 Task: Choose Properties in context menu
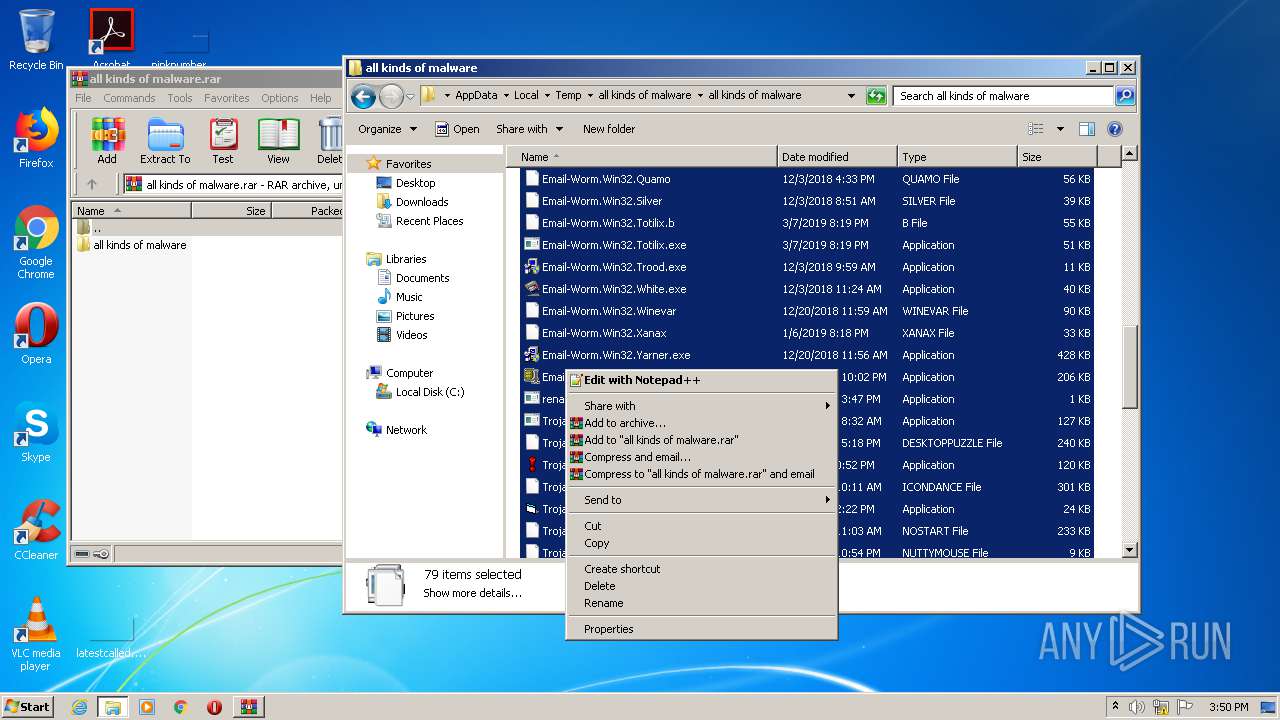[x=701, y=629]
